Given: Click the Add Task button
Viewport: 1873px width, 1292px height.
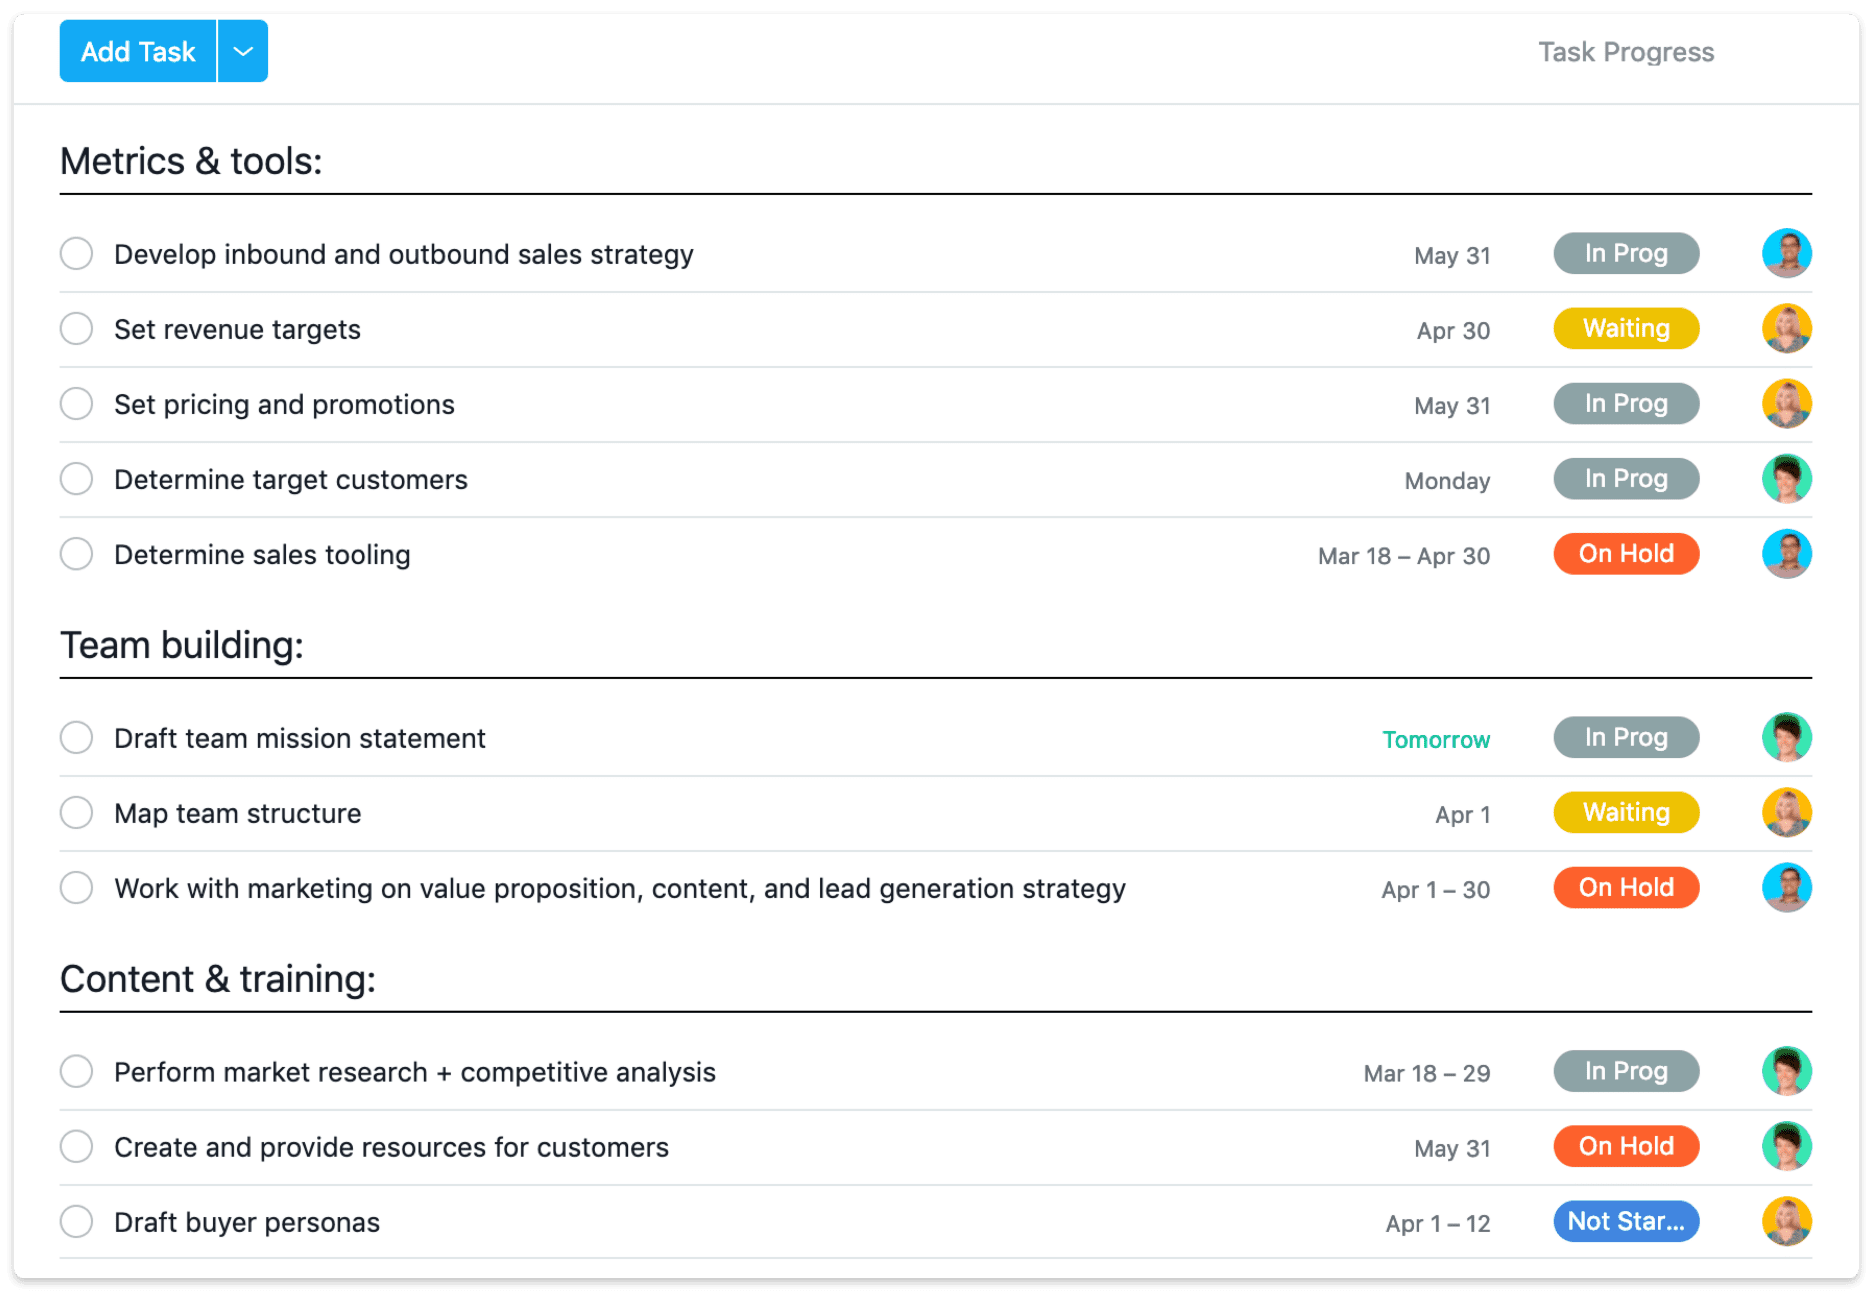Looking at the screenshot, I should (x=137, y=51).
